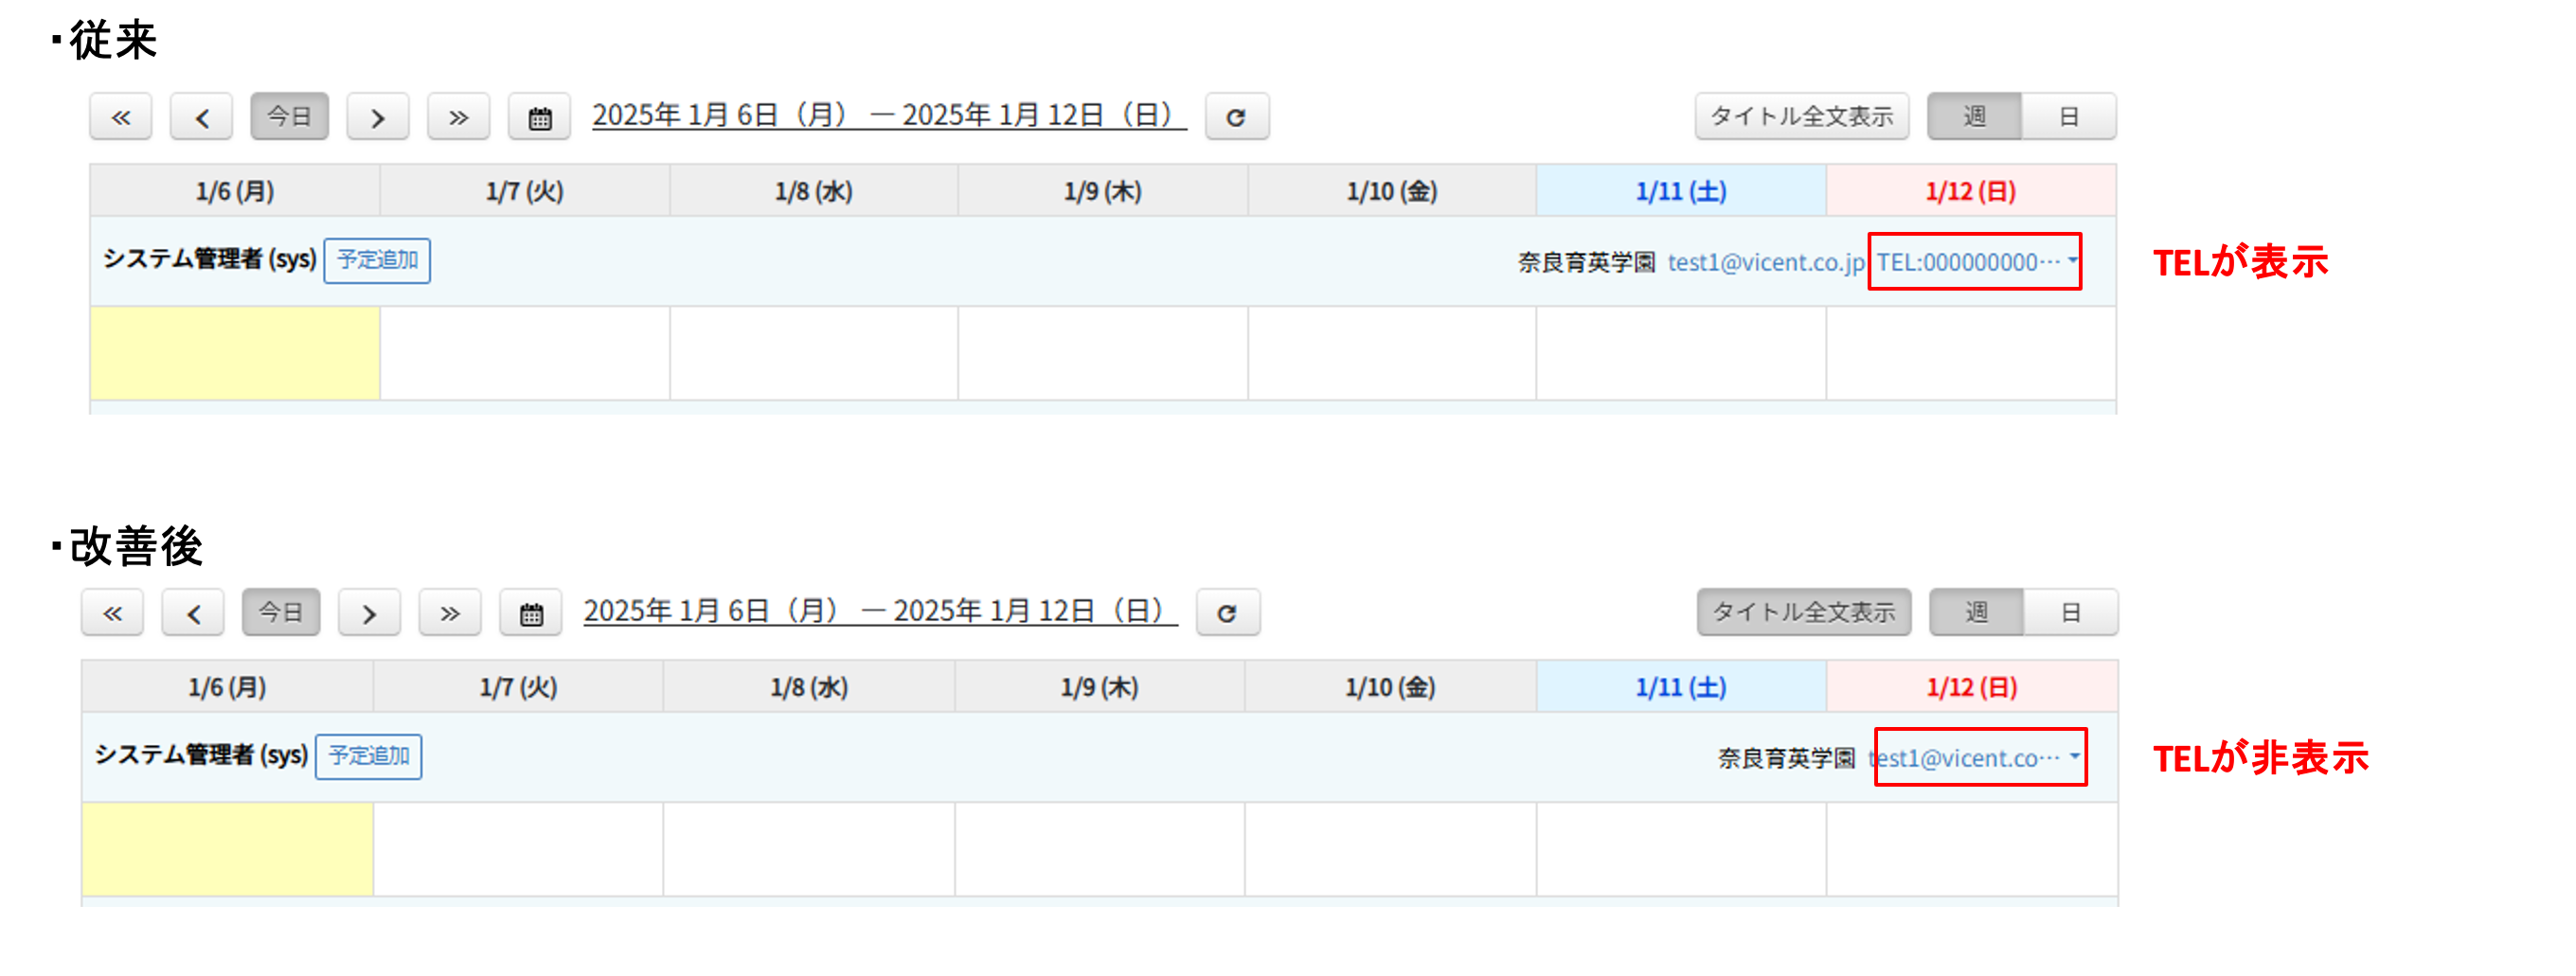This screenshot has width=2576, height=976.
Task: Toggle 'タイトル全文表示' in the upper calendar
Action: (x=1801, y=117)
